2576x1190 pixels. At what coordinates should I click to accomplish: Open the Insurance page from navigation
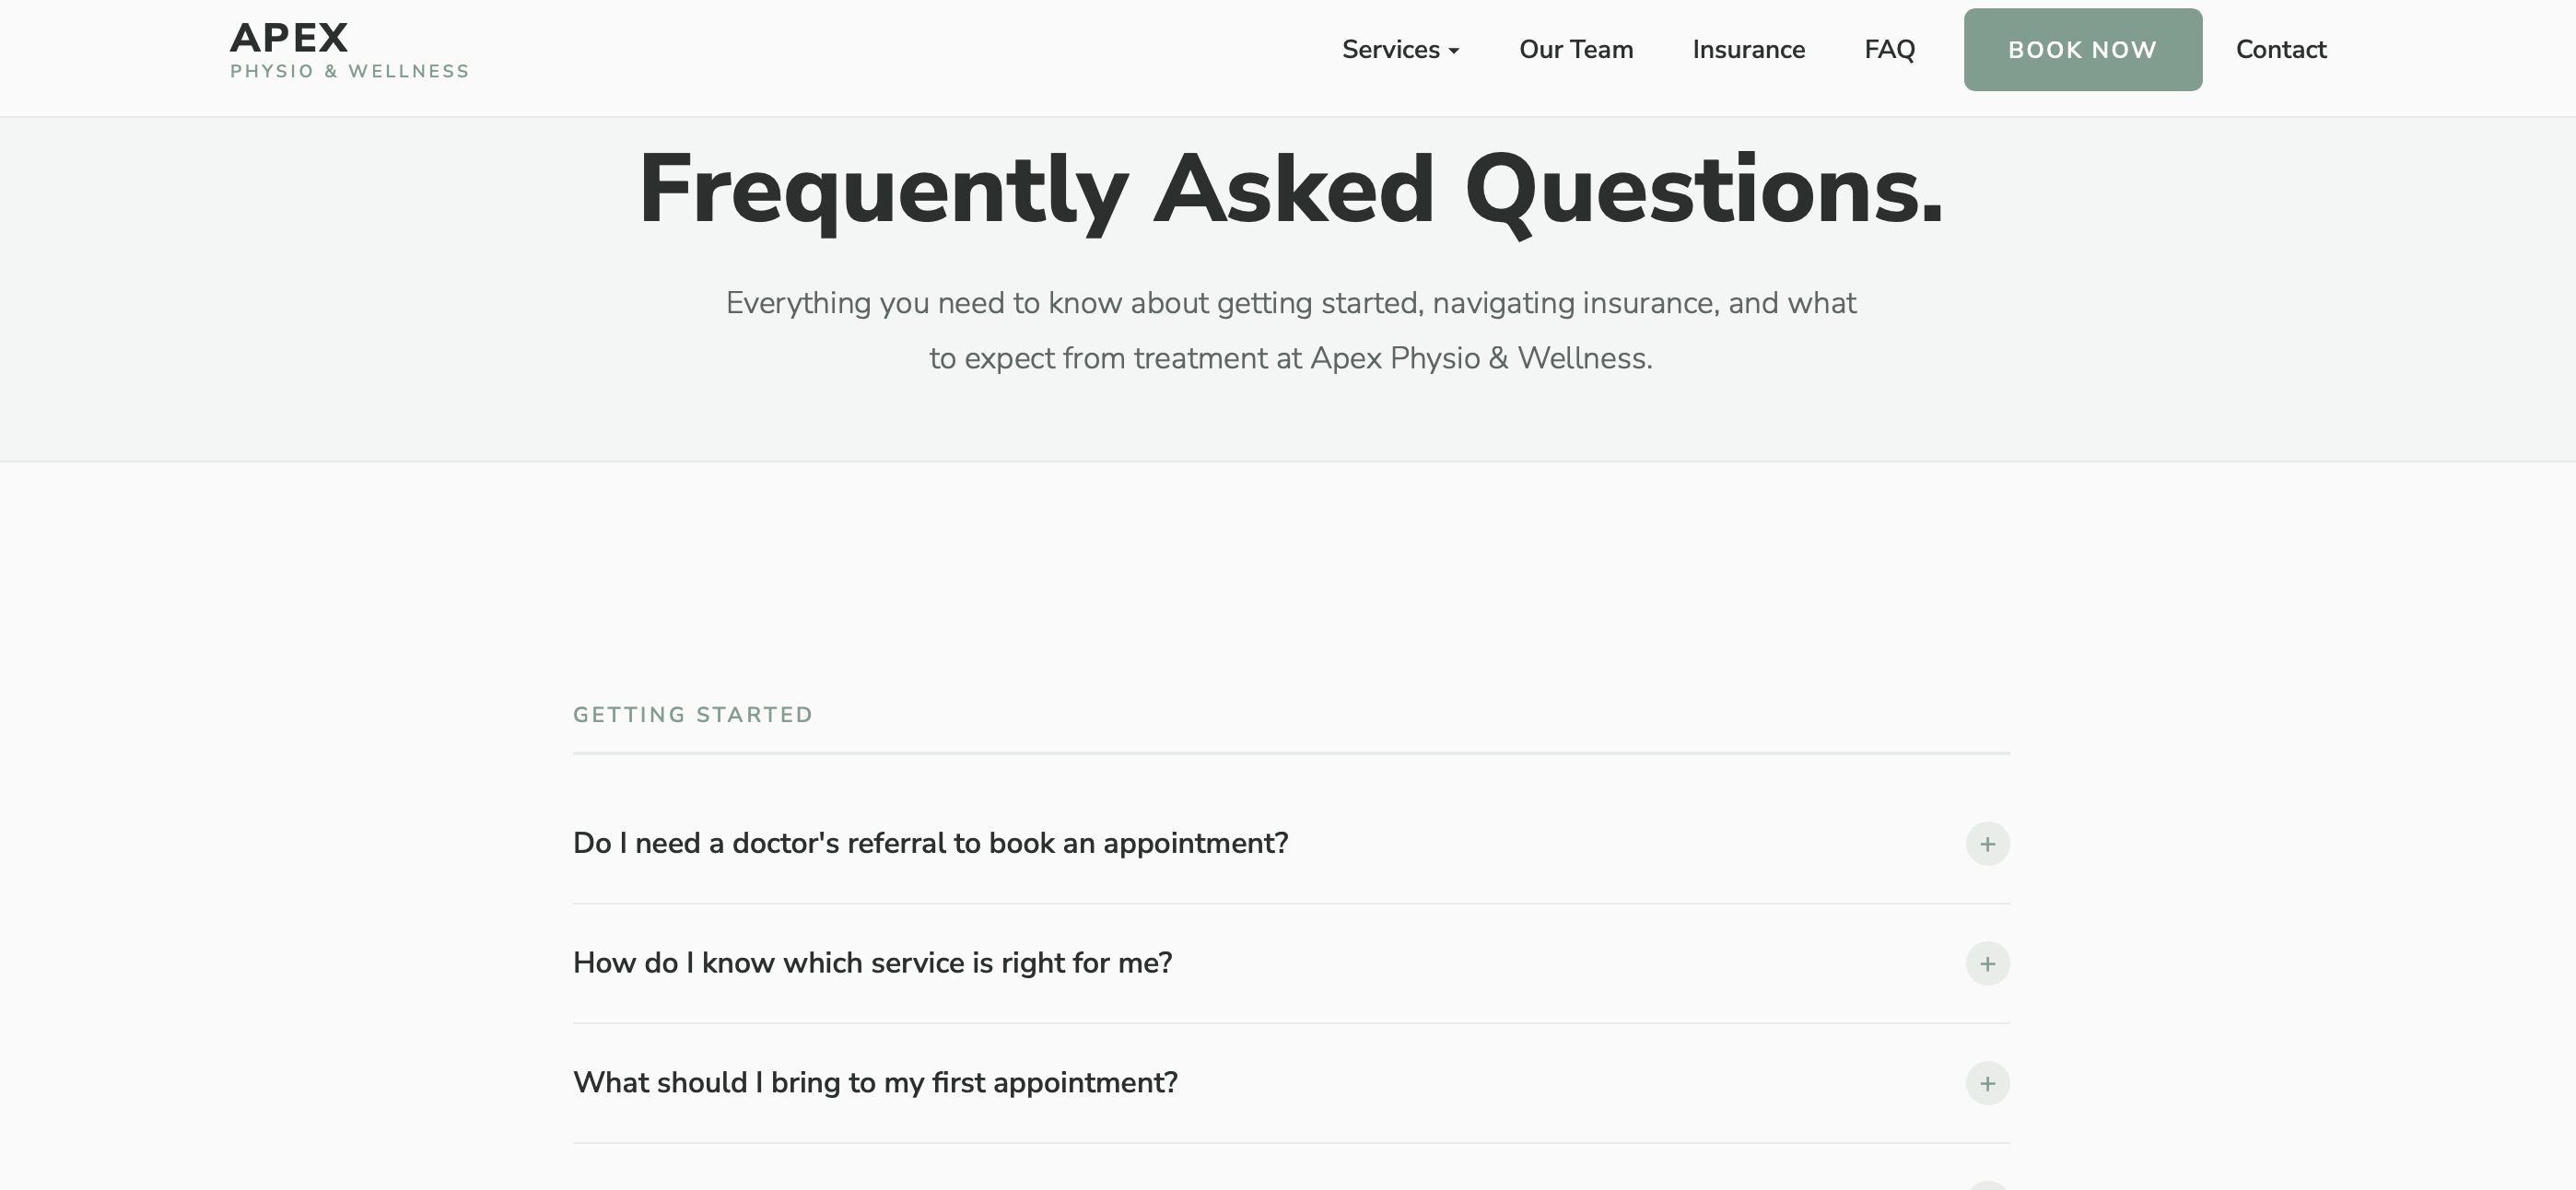tap(1748, 49)
